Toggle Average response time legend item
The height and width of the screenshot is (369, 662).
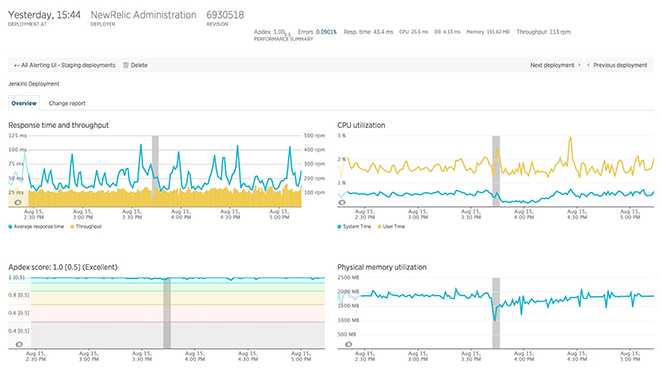tap(36, 227)
